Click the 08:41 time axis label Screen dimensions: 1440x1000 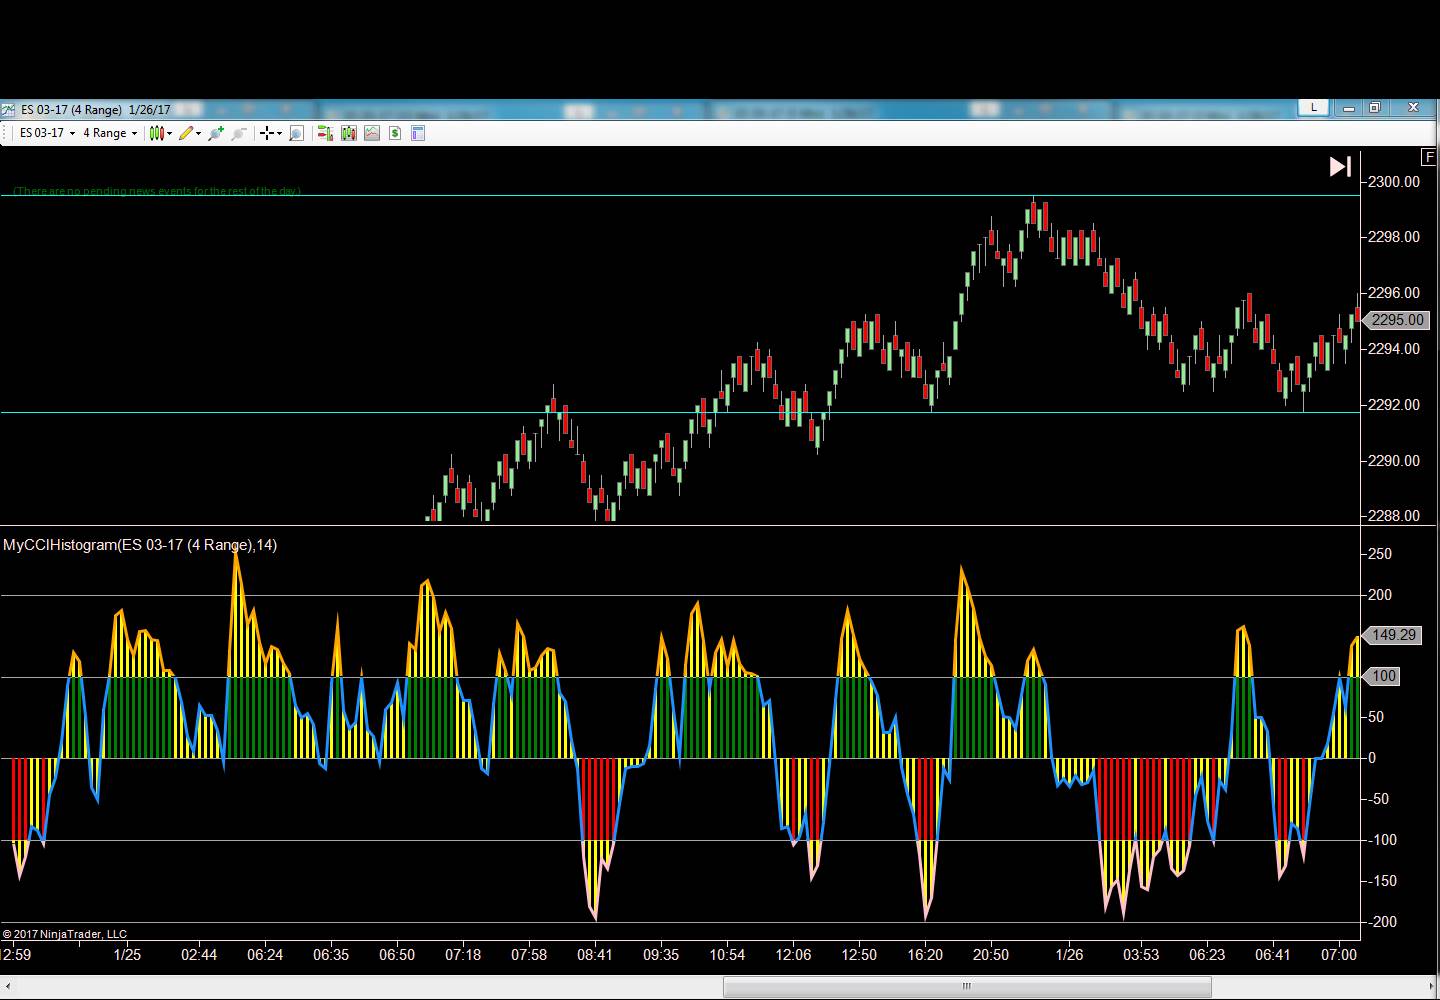coord(595,955)
